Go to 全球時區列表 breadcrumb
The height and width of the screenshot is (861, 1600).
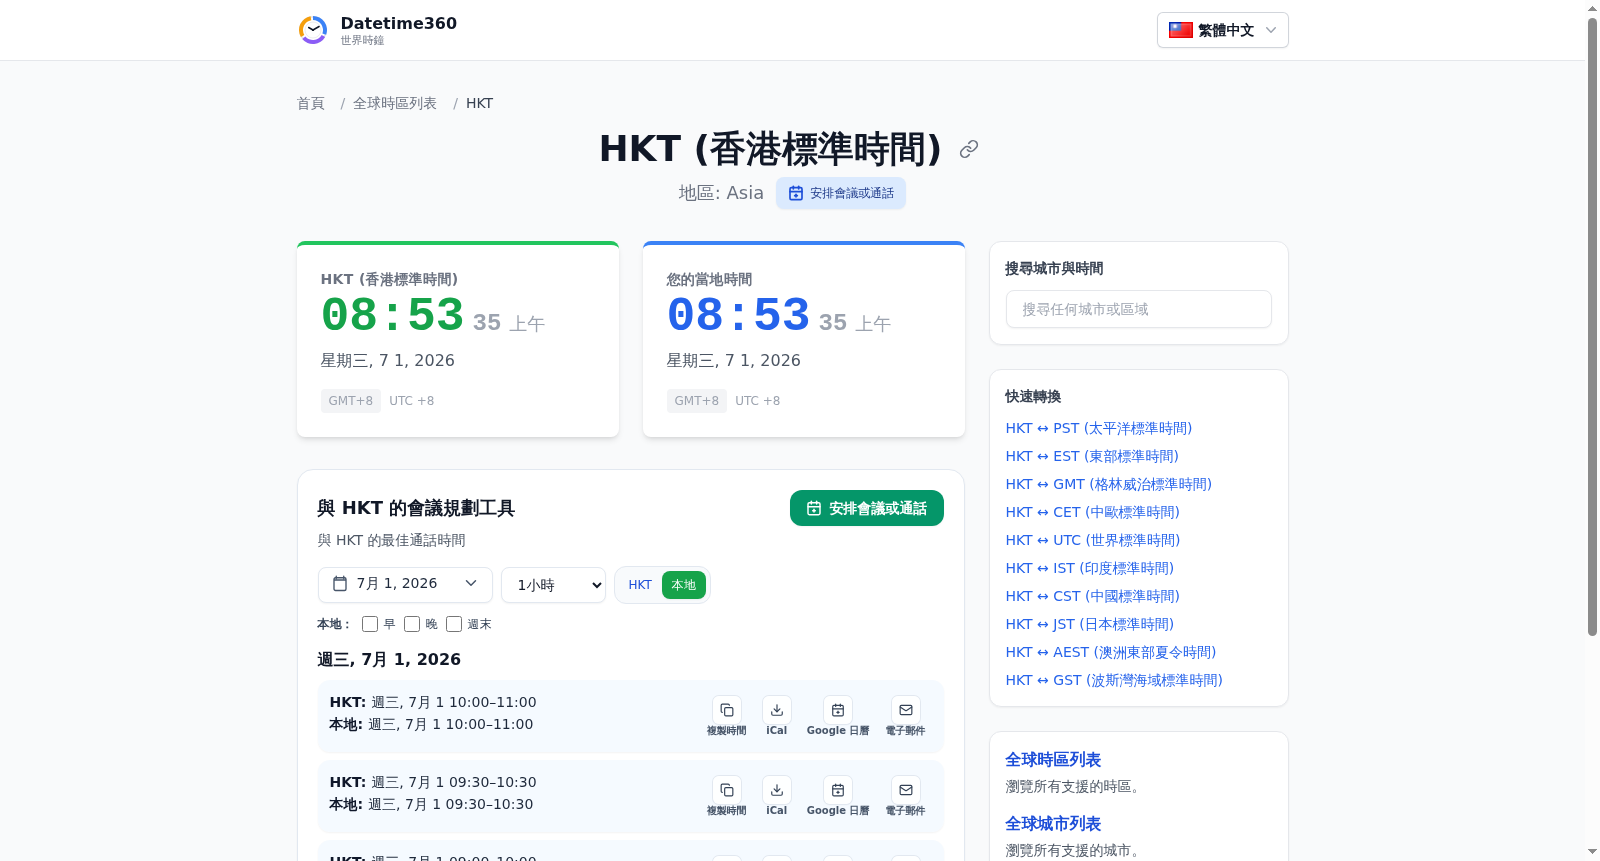pos(395,103)
